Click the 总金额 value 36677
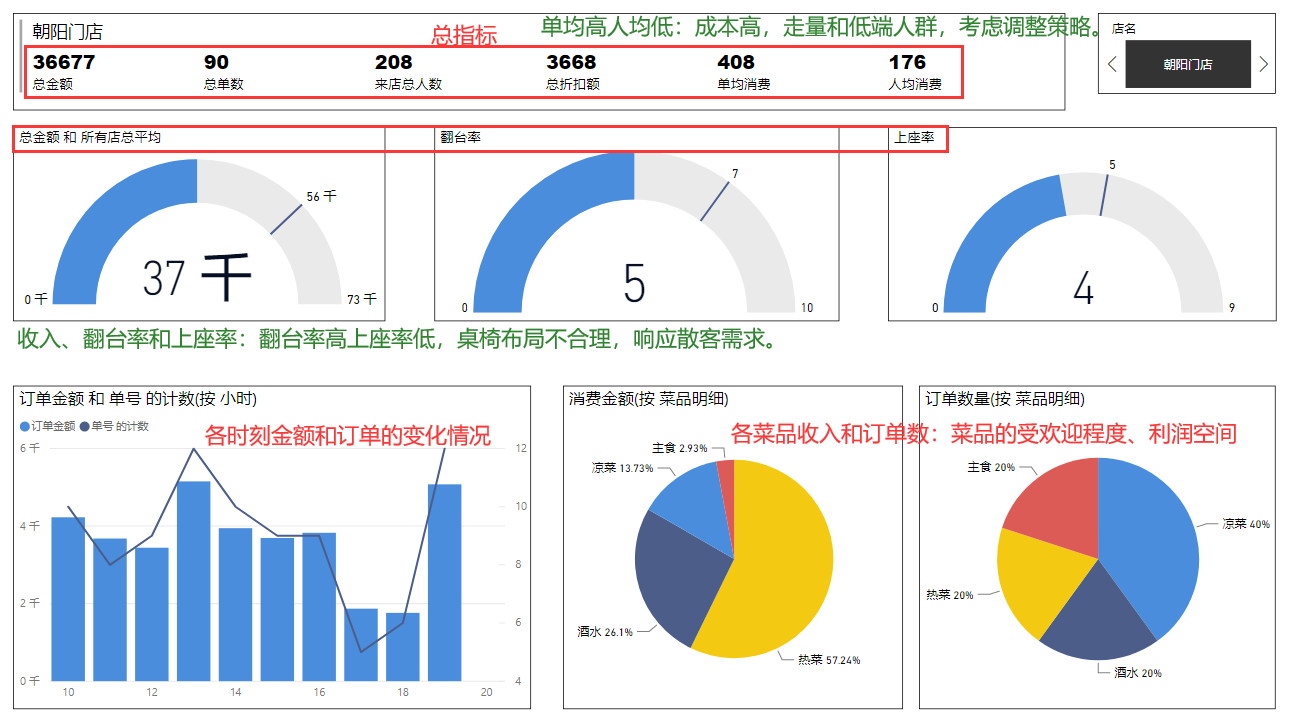 64,62
